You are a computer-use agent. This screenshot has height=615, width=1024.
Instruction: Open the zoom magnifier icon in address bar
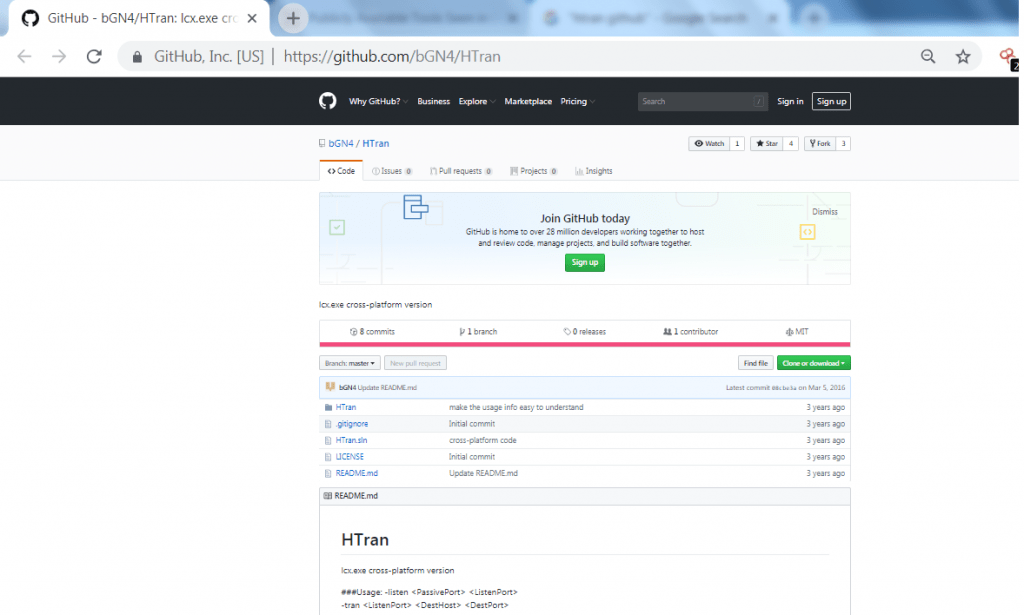tap(928, 57)
